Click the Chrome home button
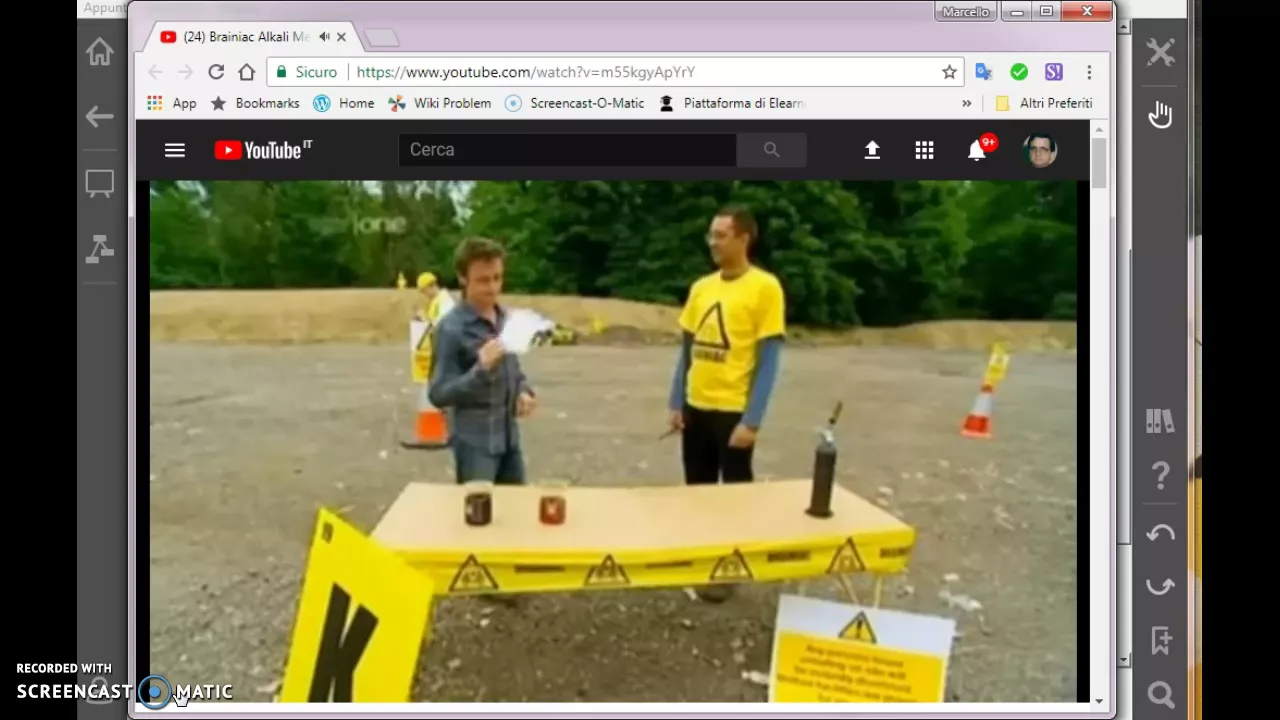The width and height of the screenshot is (1280, 720). [247, 72]
